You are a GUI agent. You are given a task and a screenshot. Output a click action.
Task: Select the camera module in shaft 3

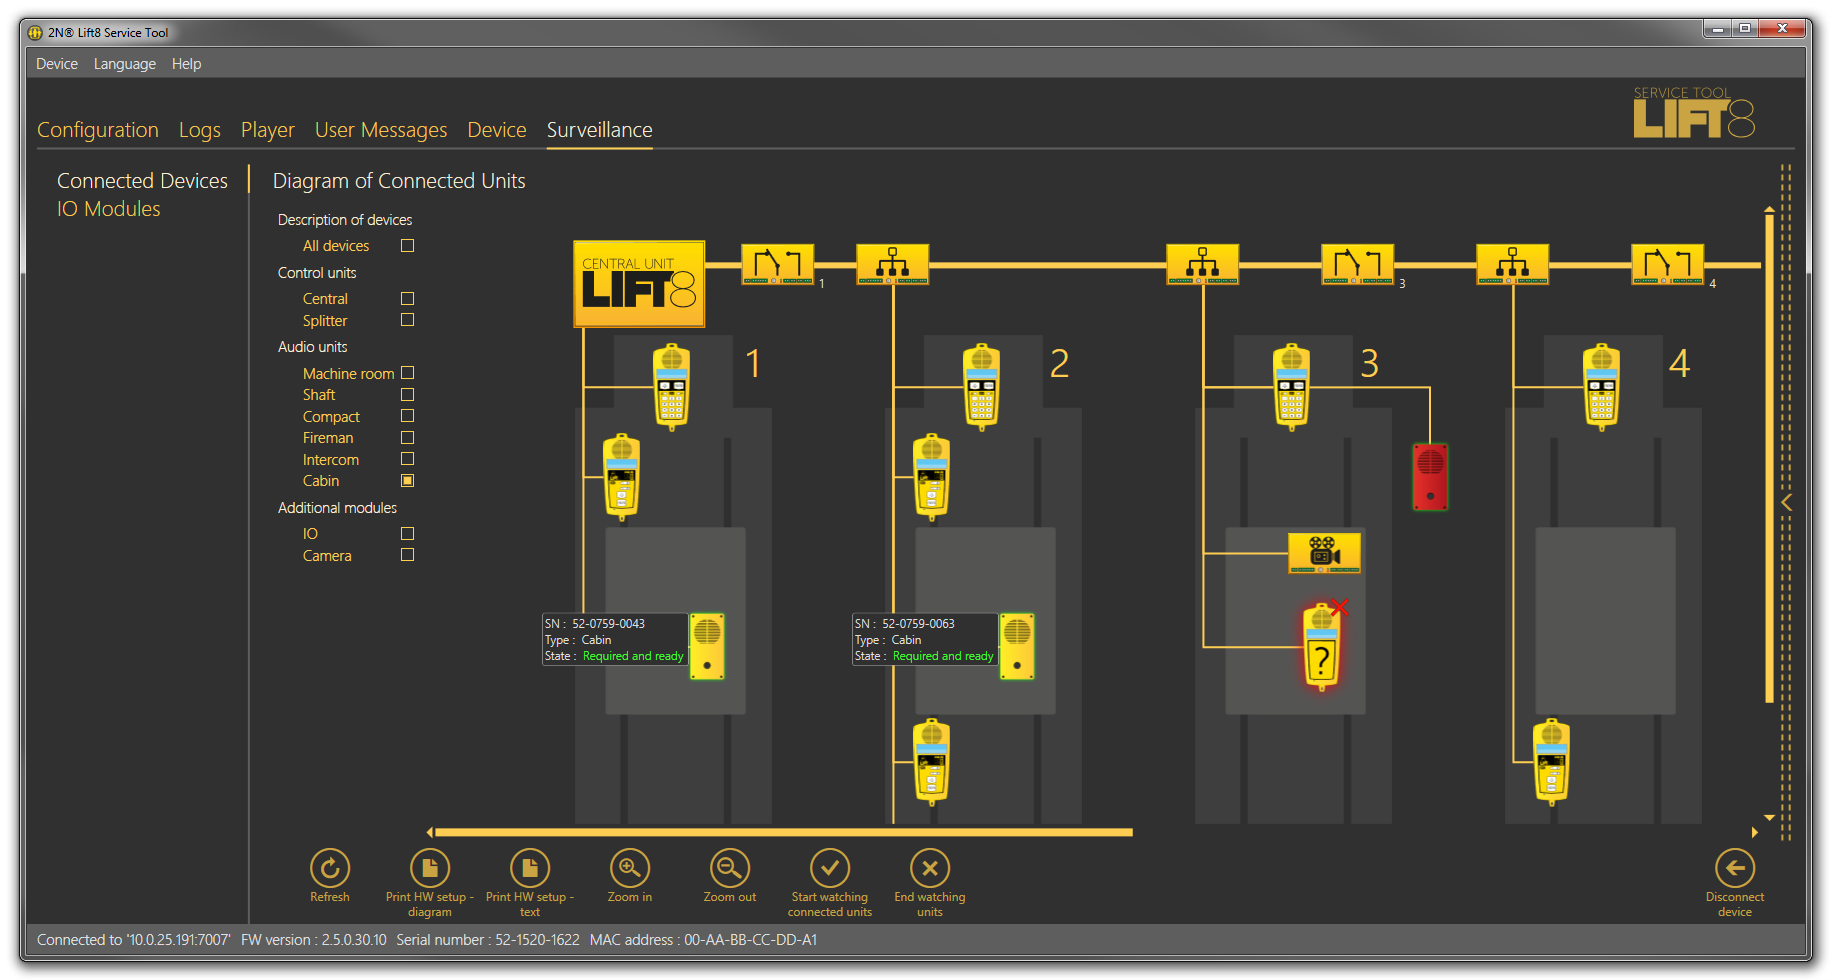[1324, 553]
